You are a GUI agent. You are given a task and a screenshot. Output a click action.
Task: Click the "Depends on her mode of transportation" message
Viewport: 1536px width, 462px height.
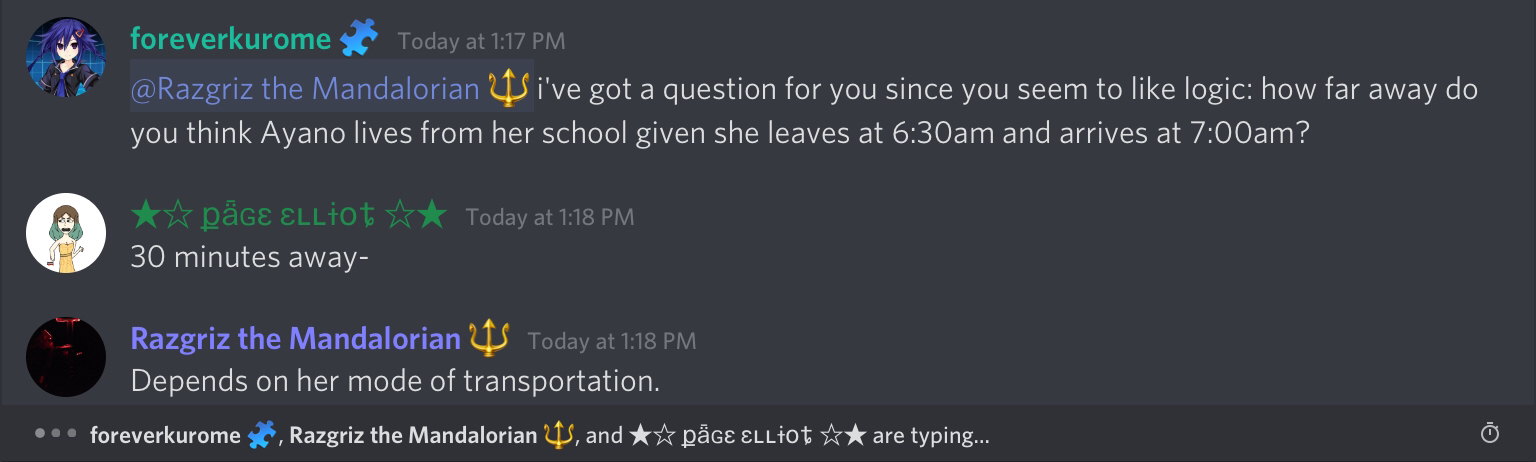pyautogui.click(x=395, y=381)
